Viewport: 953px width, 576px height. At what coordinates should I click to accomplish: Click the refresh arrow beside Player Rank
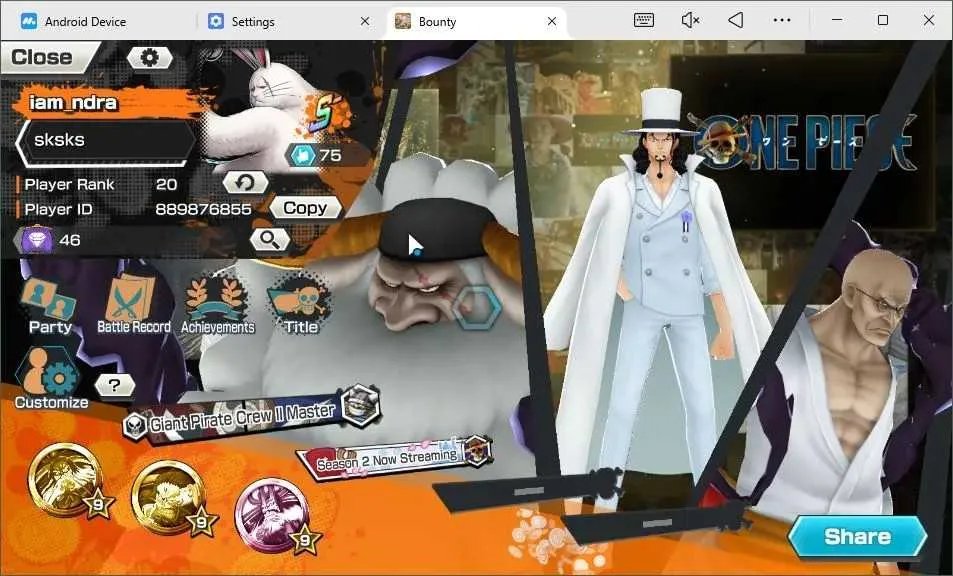(245, 182)
